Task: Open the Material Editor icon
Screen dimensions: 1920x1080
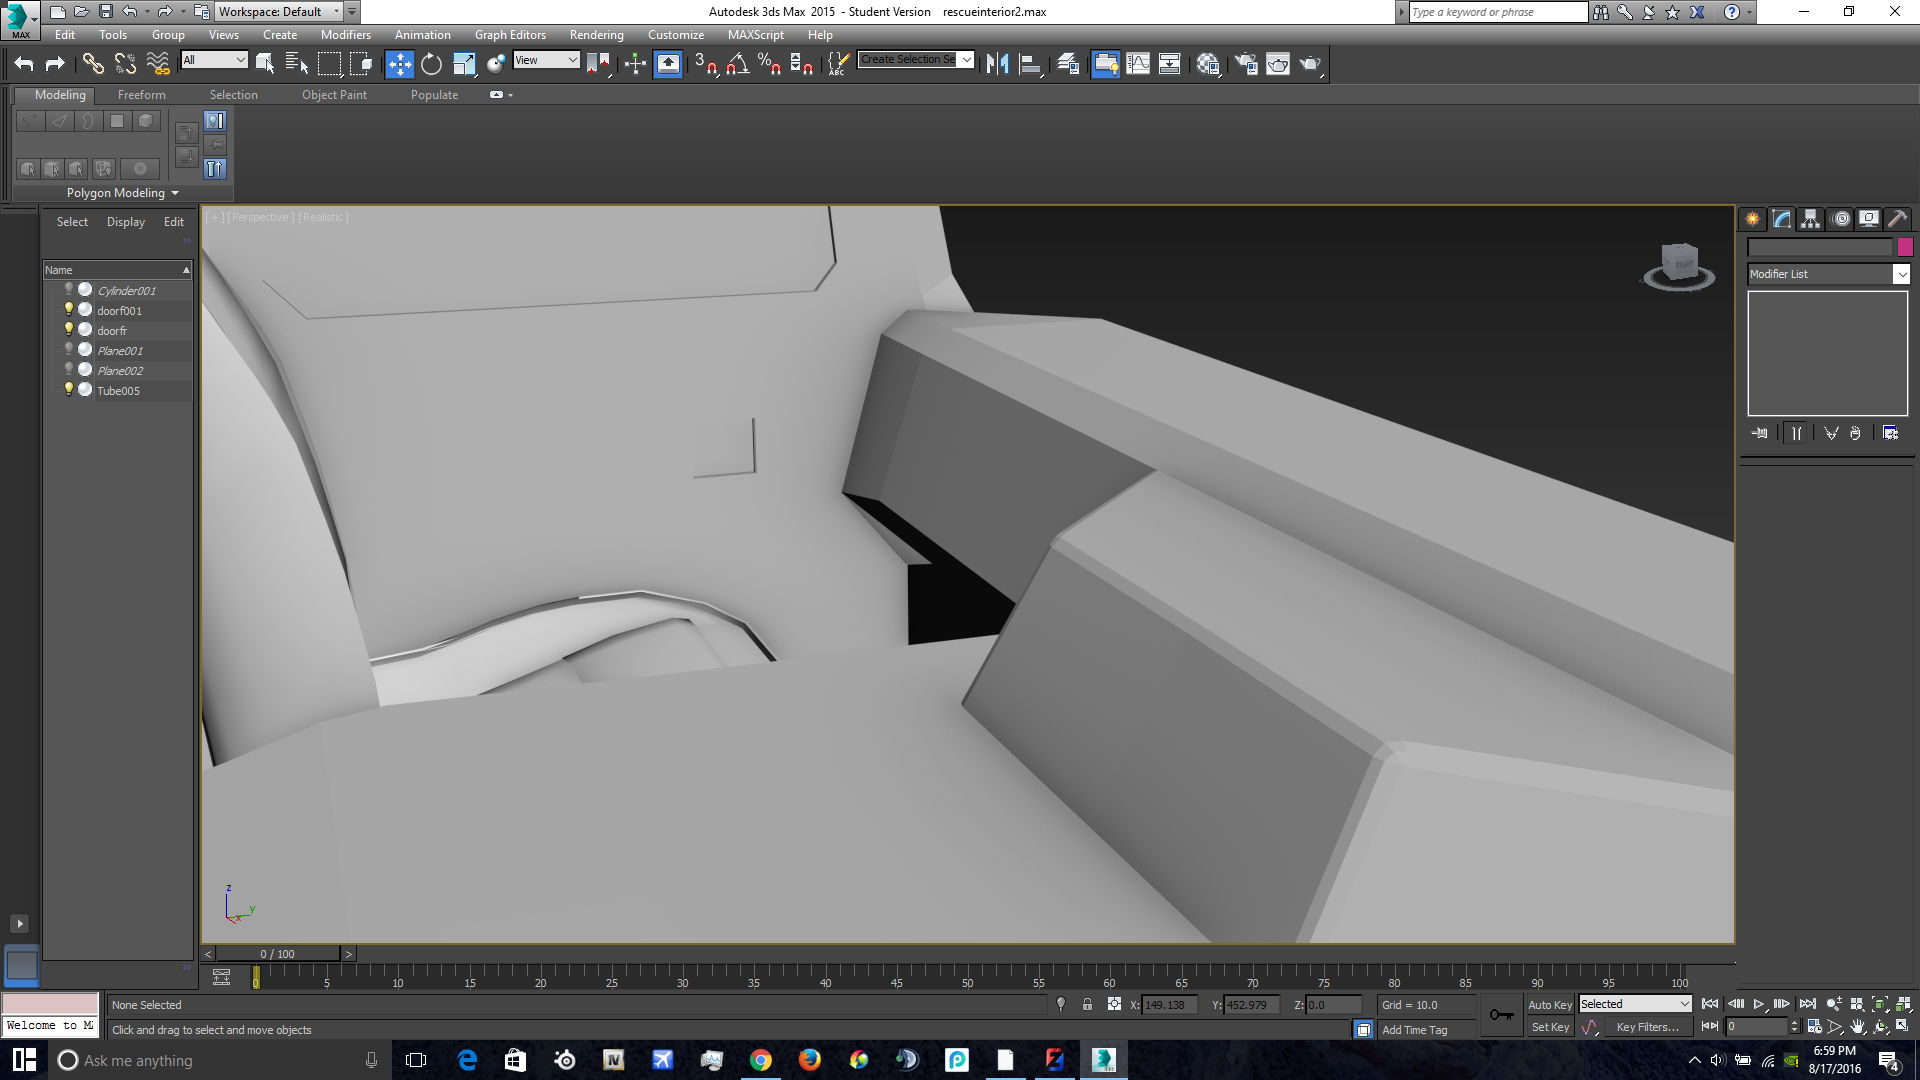Action: pyautogui.click(x=1207, y=64)
